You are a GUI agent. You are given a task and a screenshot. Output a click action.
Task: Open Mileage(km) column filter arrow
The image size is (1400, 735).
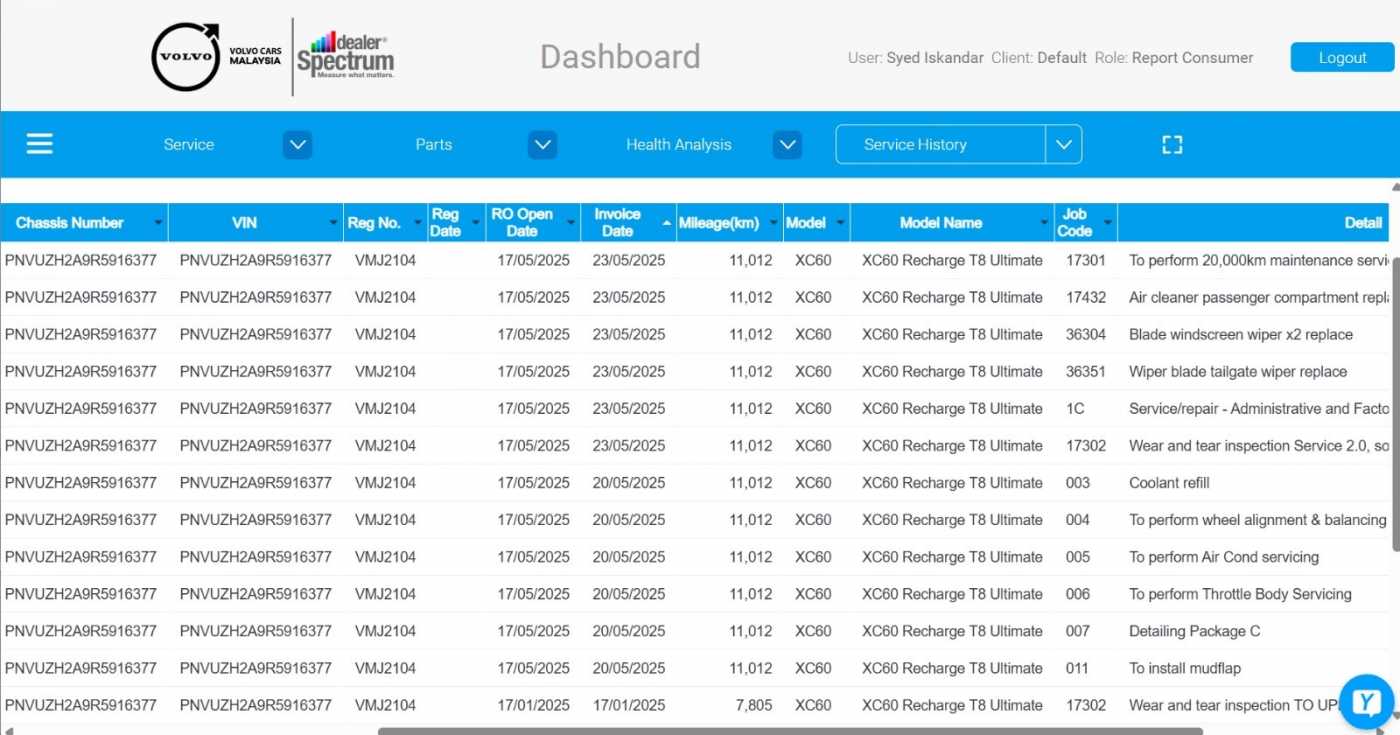tap(772, 223)
